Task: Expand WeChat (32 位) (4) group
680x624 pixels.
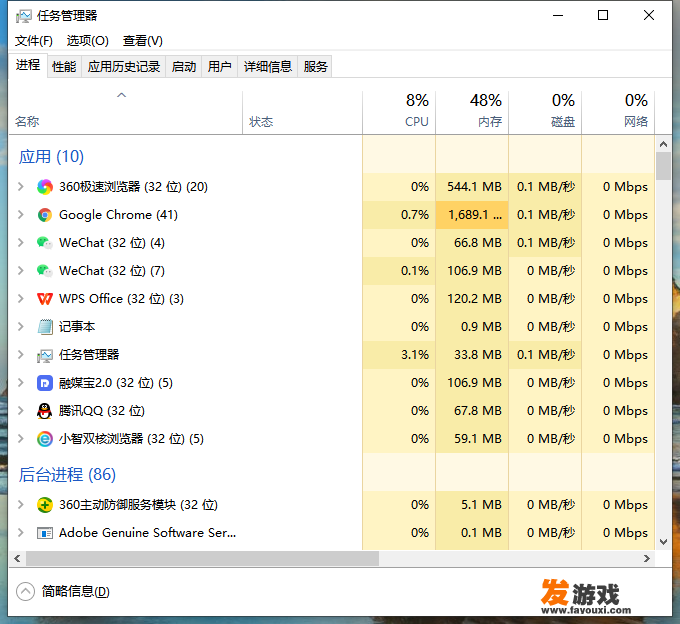Action: click(20, 243)
